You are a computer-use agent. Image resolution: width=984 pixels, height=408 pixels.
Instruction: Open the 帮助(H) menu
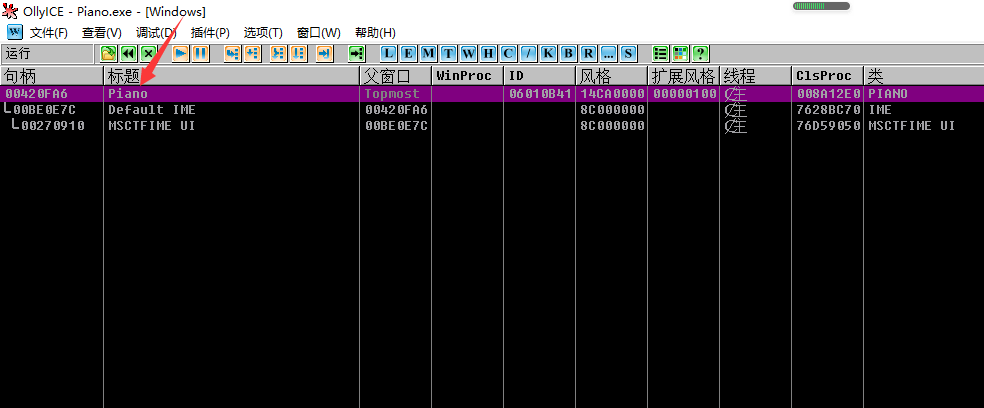tap(375, 33)
